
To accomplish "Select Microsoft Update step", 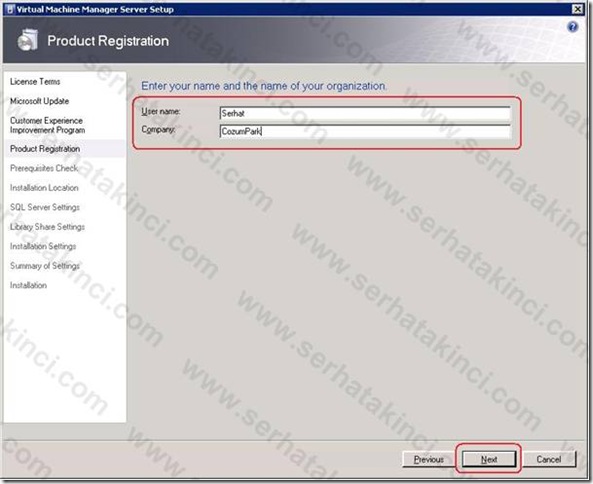I will tap(39, 101).
